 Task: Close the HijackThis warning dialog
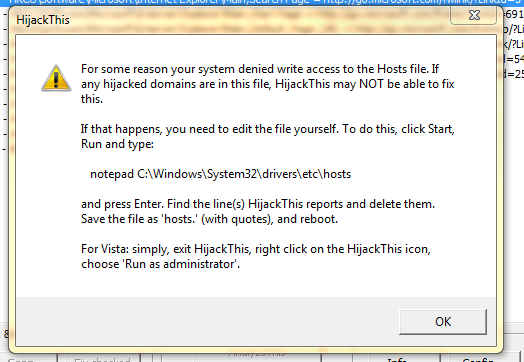pos(474,15)
